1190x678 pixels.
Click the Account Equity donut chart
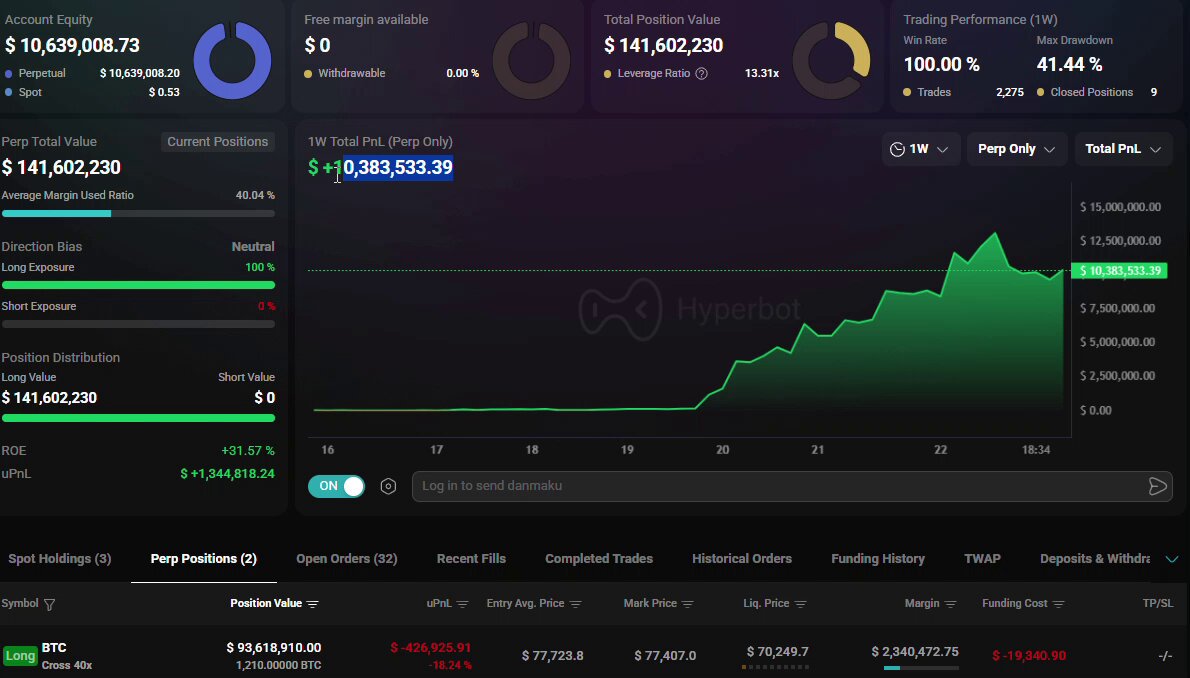232,60
